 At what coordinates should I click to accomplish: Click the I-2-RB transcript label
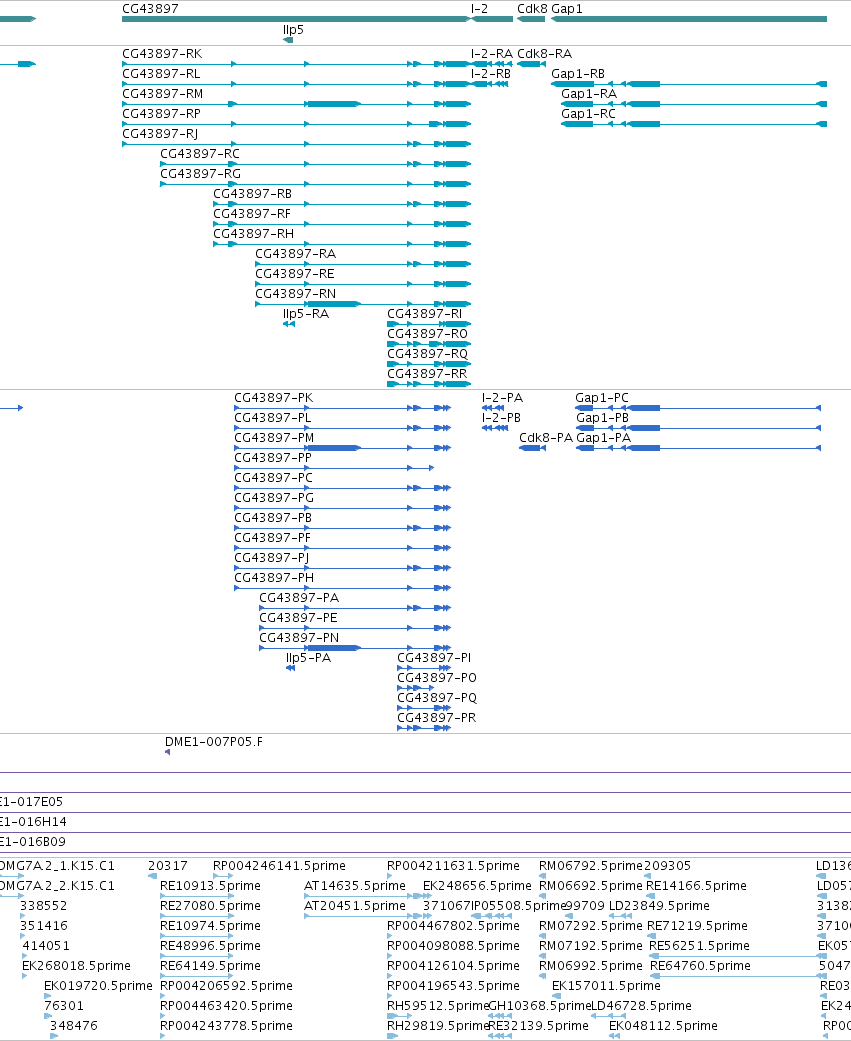coord(491,74)
